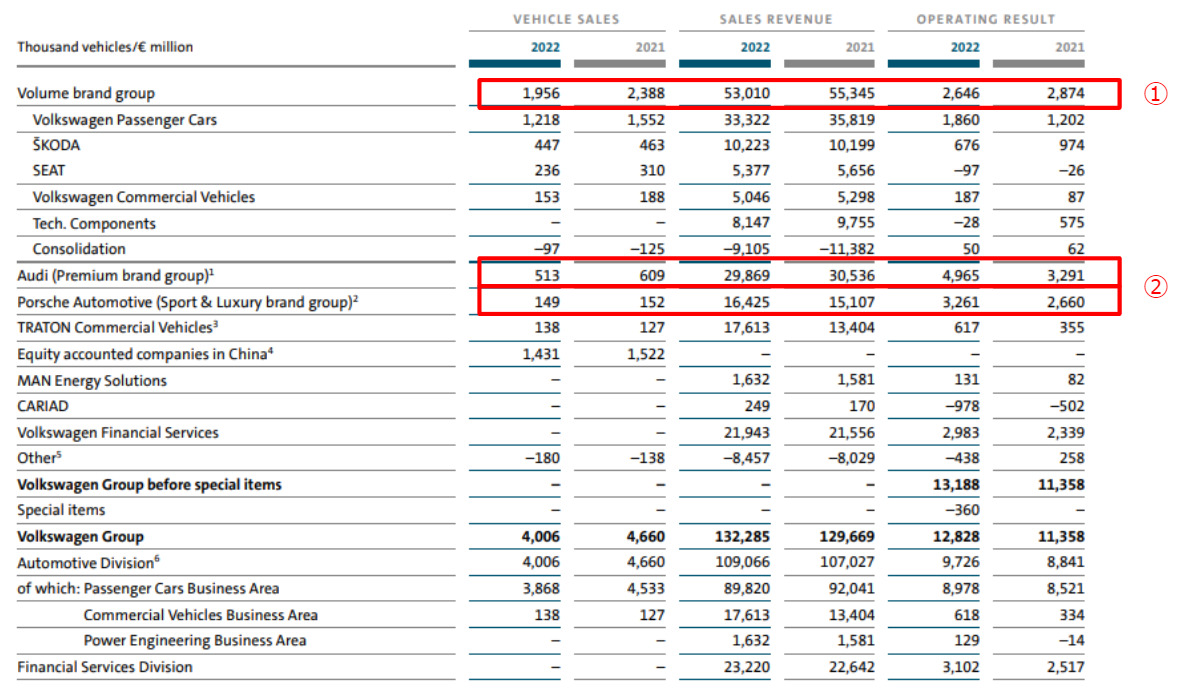1204x698 pixels.
Task: Select the 'SEAT' row label
Action: [49, 171]
